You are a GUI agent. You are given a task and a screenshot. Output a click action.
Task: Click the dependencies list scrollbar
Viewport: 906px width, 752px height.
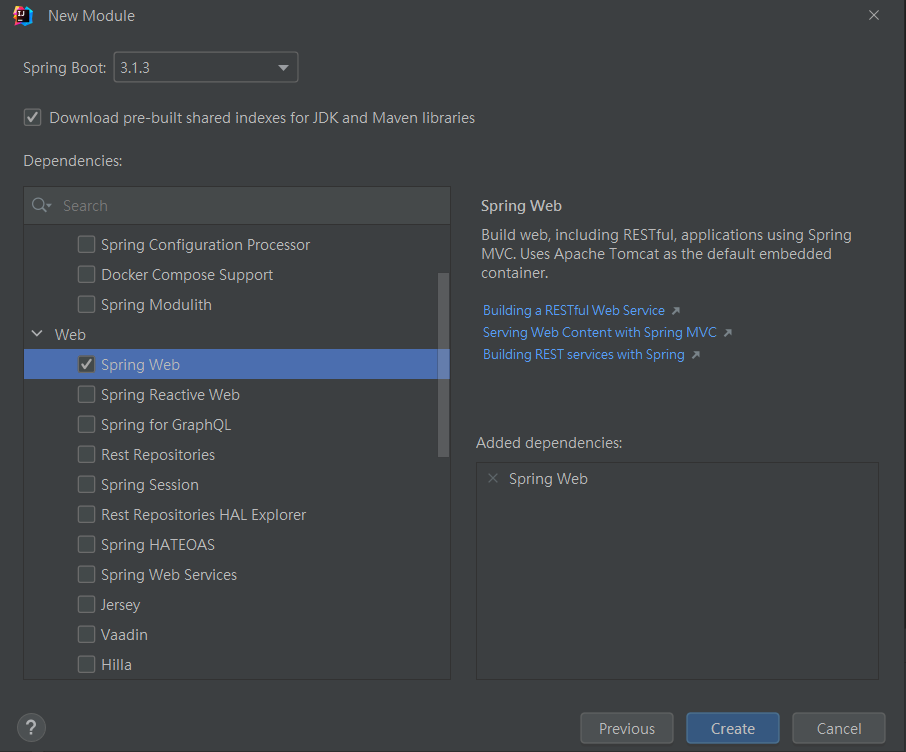click(x=443, y=365)
